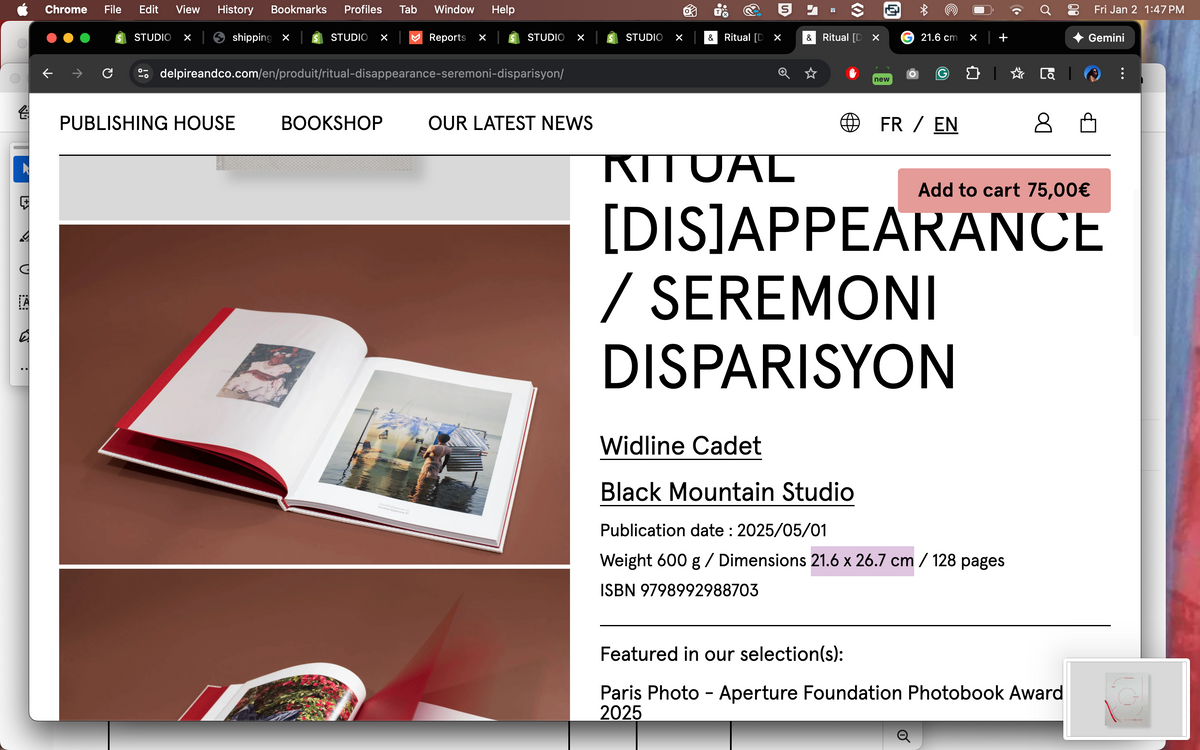Reload the page with the refresh icon

pos(107,73)
